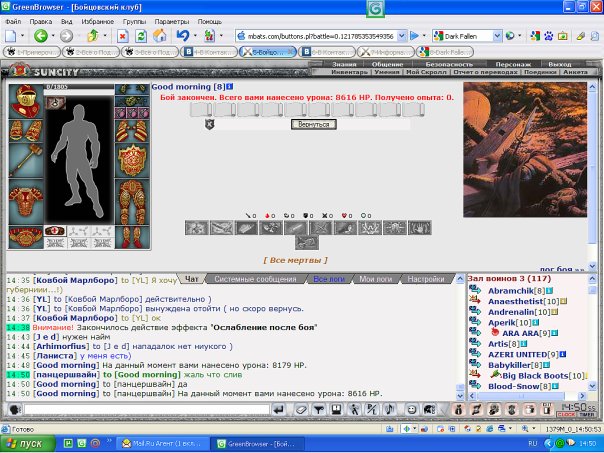Open info icon next to Good morning [8]

230,87
